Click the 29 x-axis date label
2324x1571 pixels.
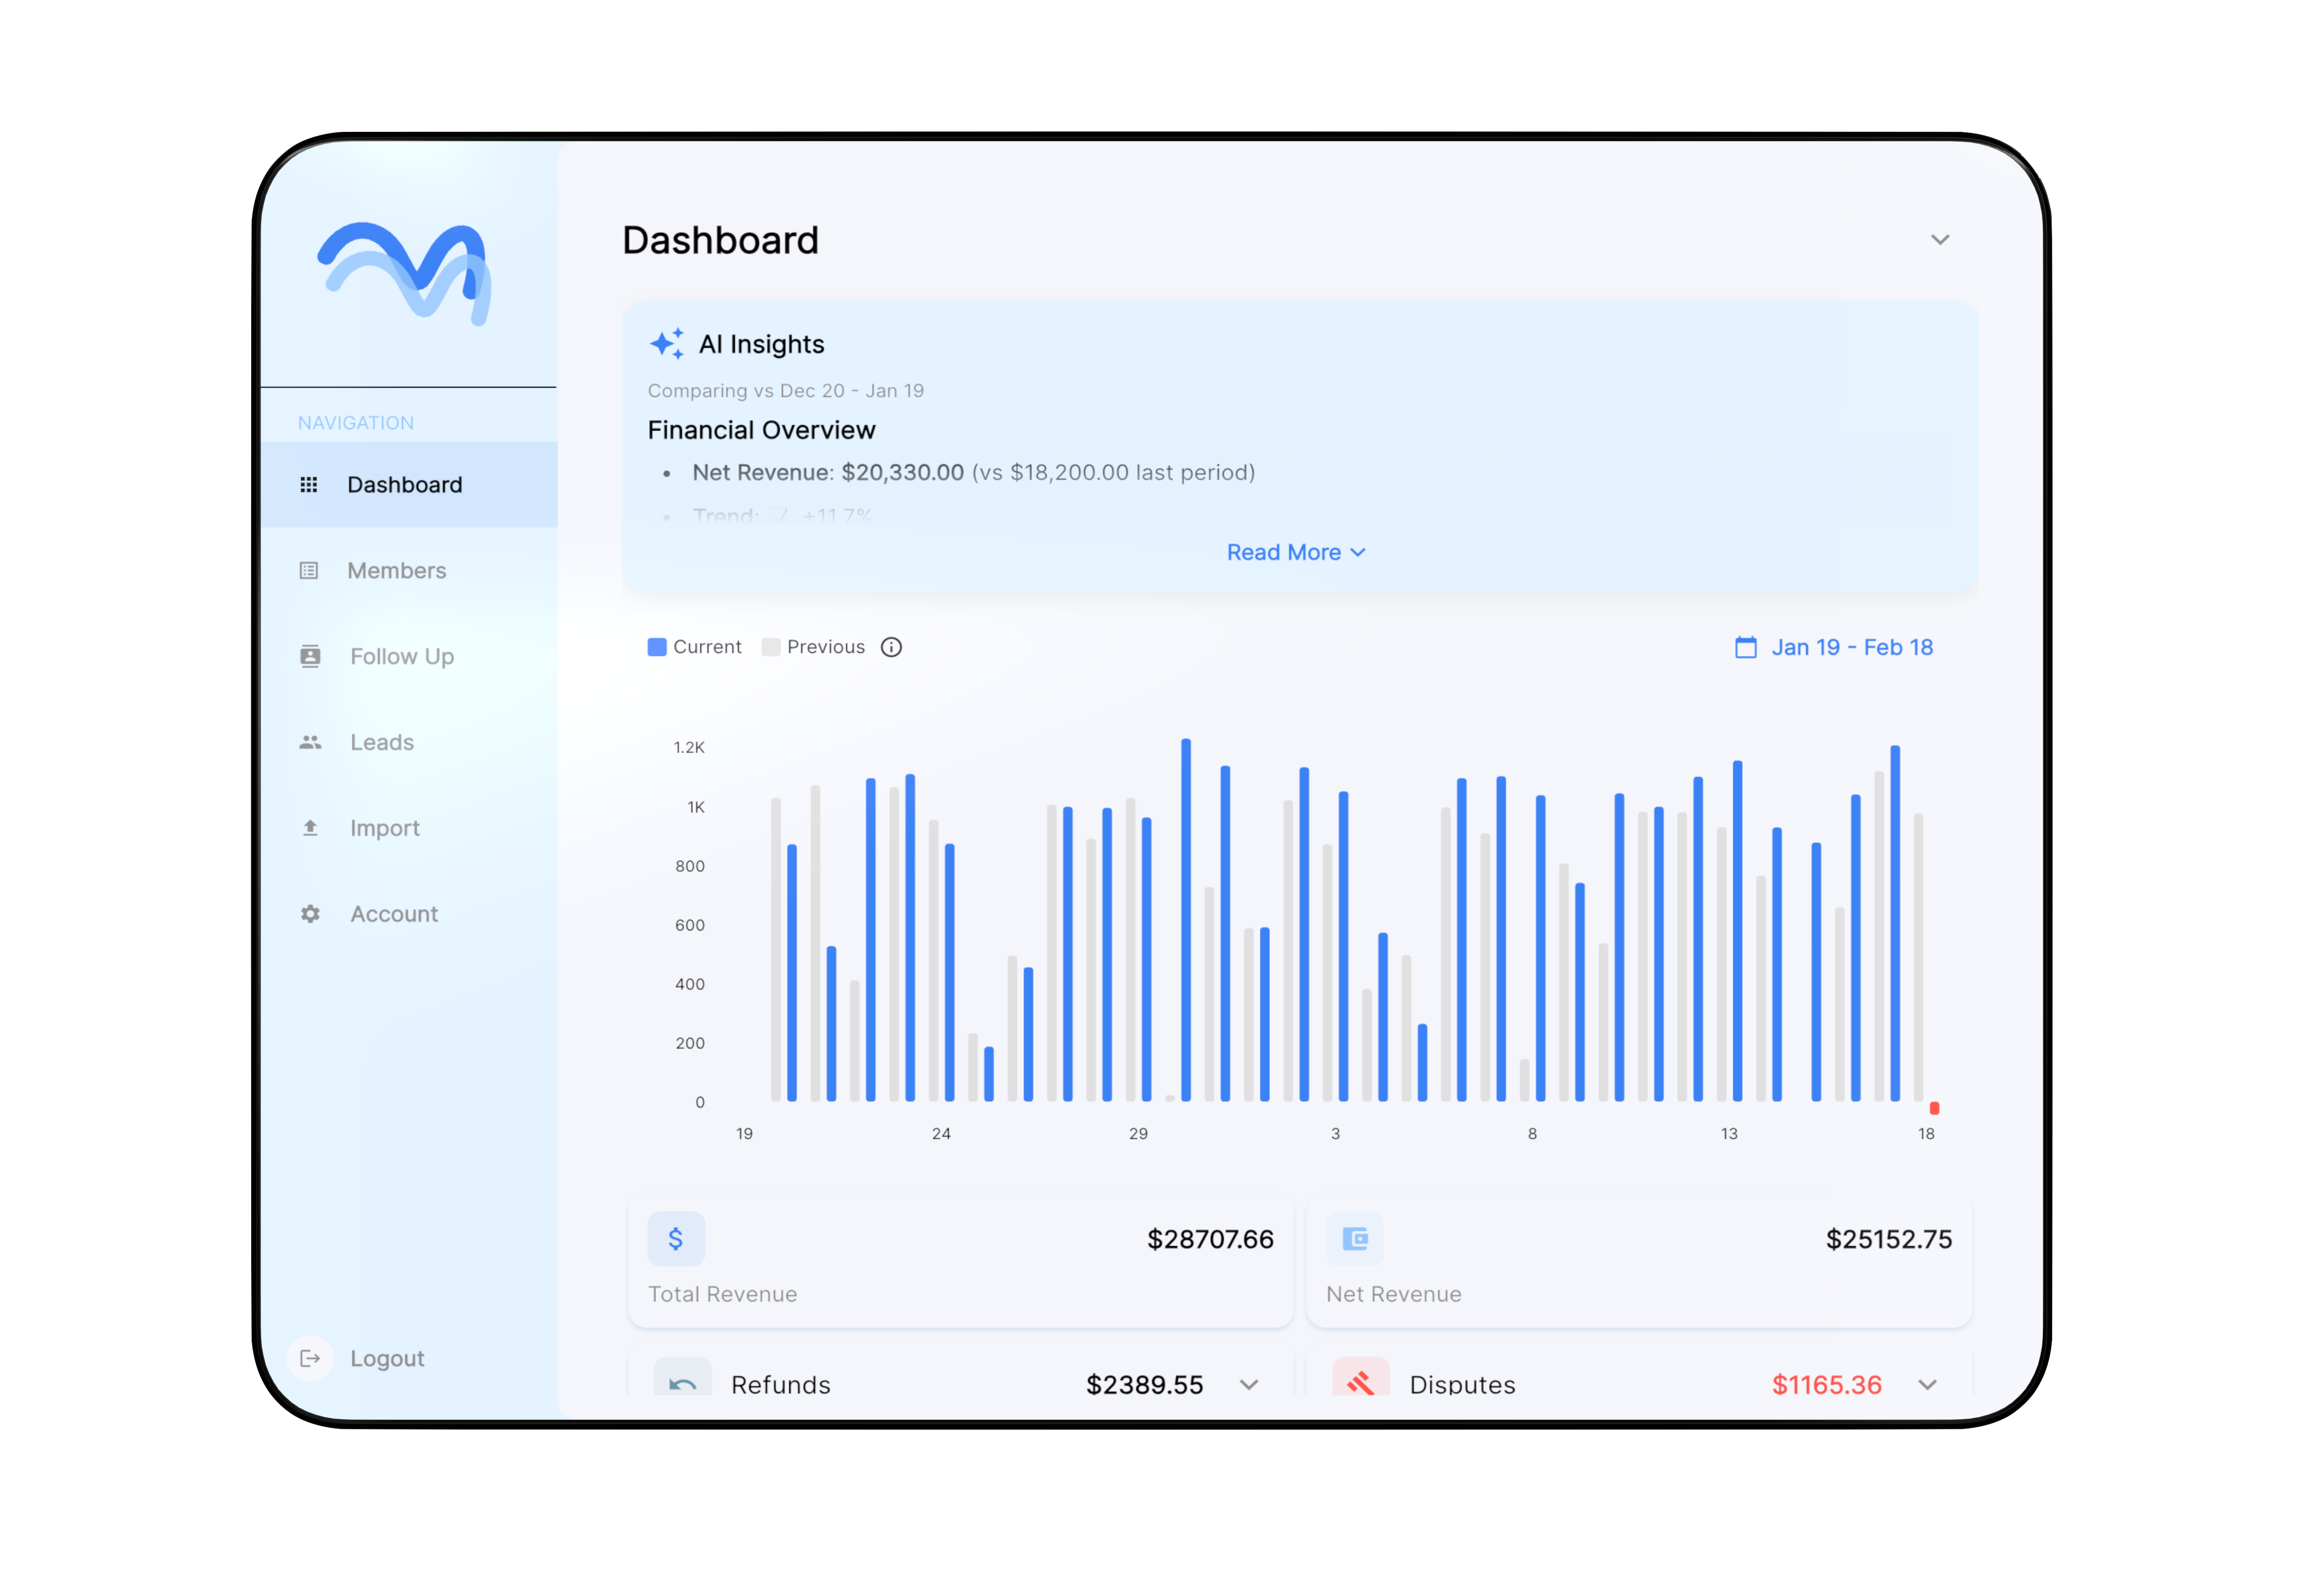point(1138,1134)
